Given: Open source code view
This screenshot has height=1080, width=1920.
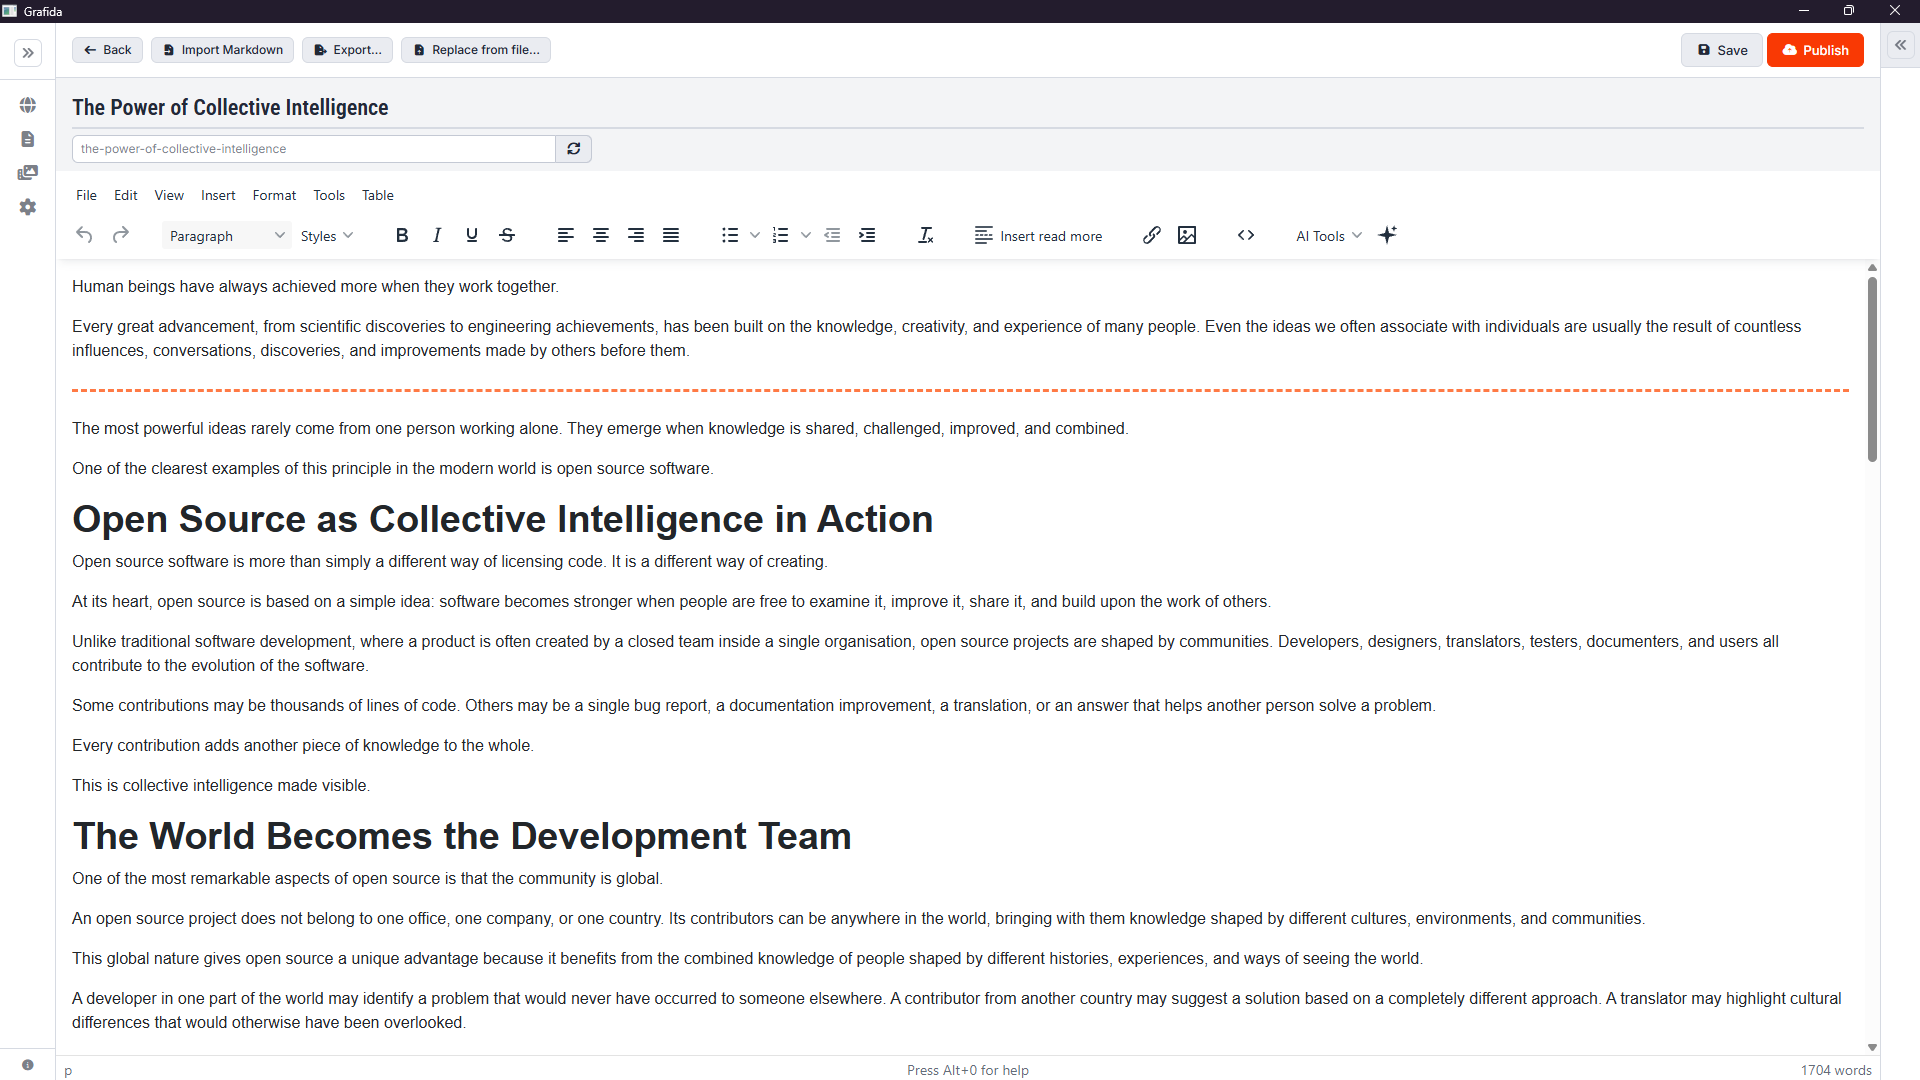Looking at the screenshot, I should 1246,235.
